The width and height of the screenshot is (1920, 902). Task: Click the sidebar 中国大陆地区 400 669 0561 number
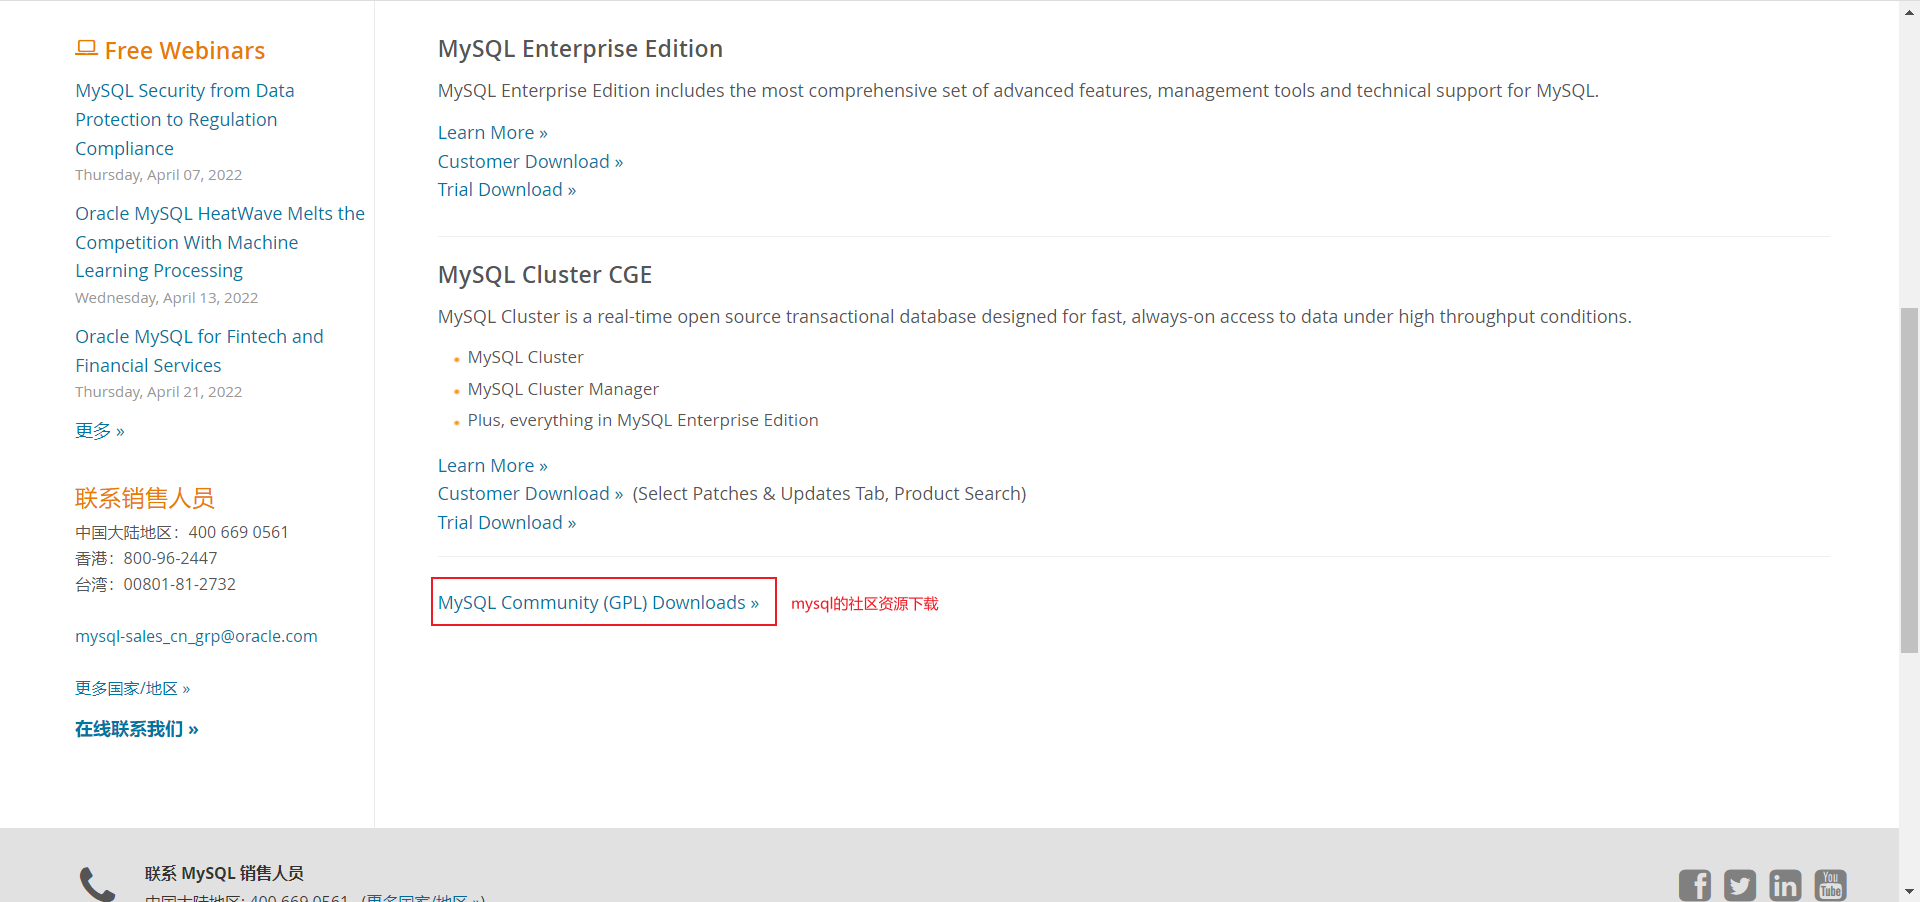point(182,532)
